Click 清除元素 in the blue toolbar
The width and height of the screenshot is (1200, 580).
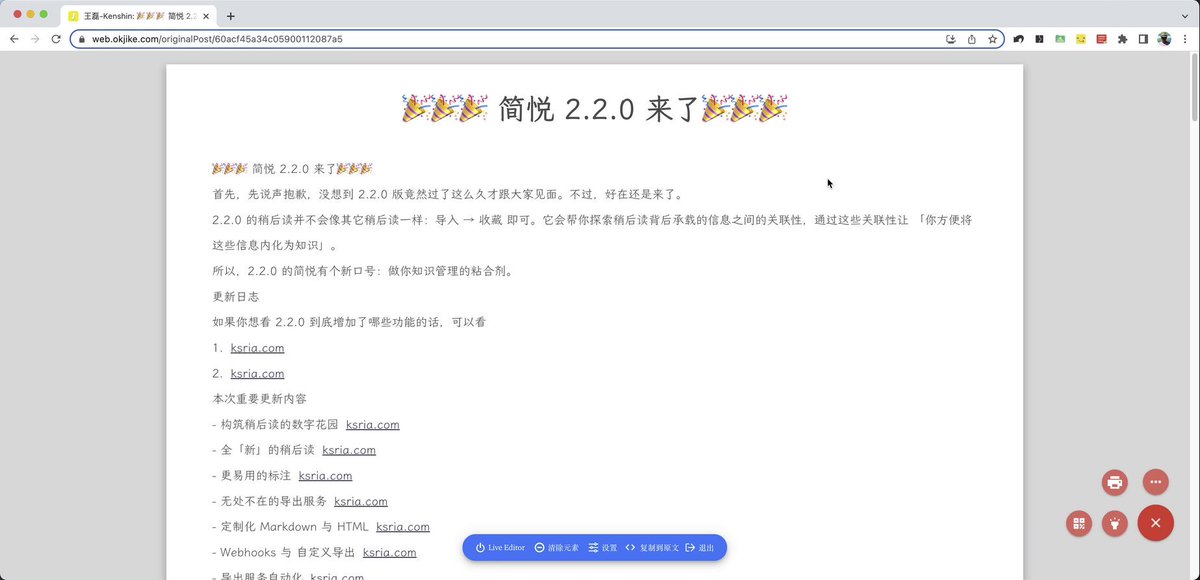557,548
